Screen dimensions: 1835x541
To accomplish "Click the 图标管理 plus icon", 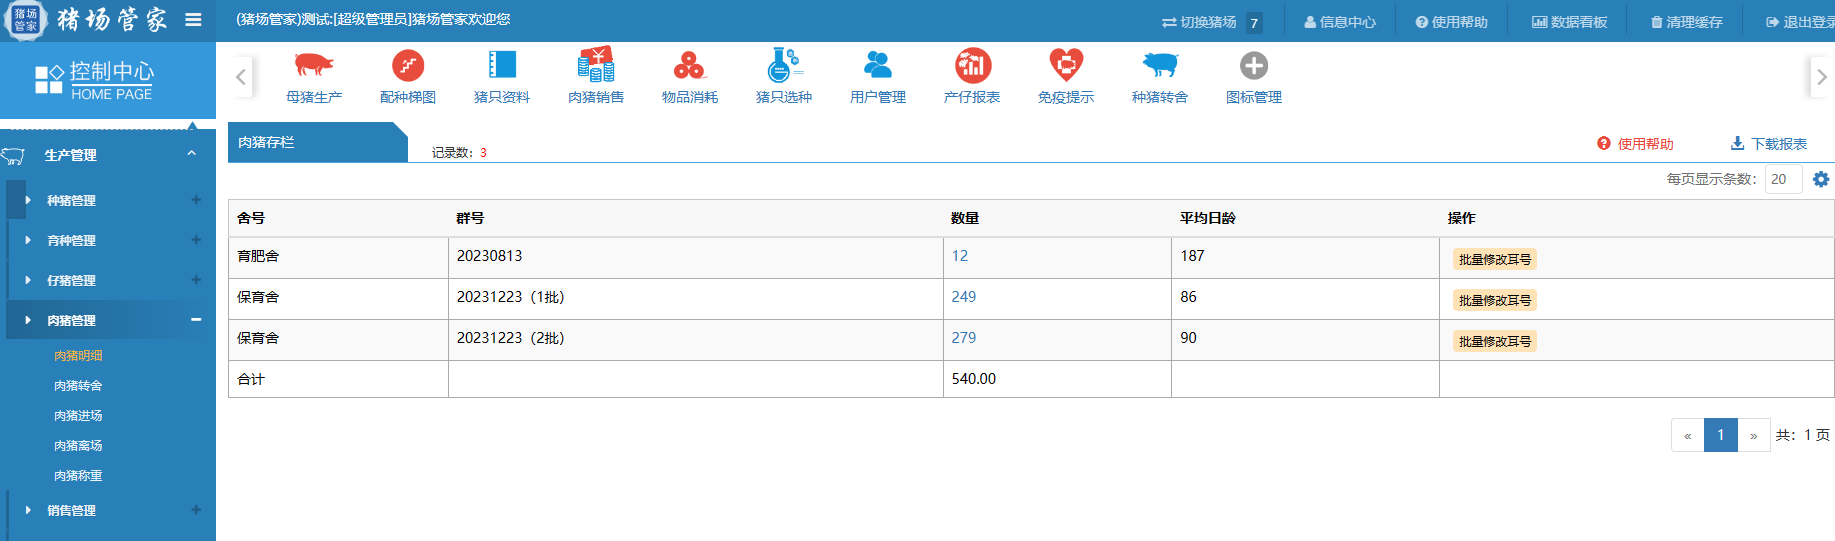I will point(1253,66).
